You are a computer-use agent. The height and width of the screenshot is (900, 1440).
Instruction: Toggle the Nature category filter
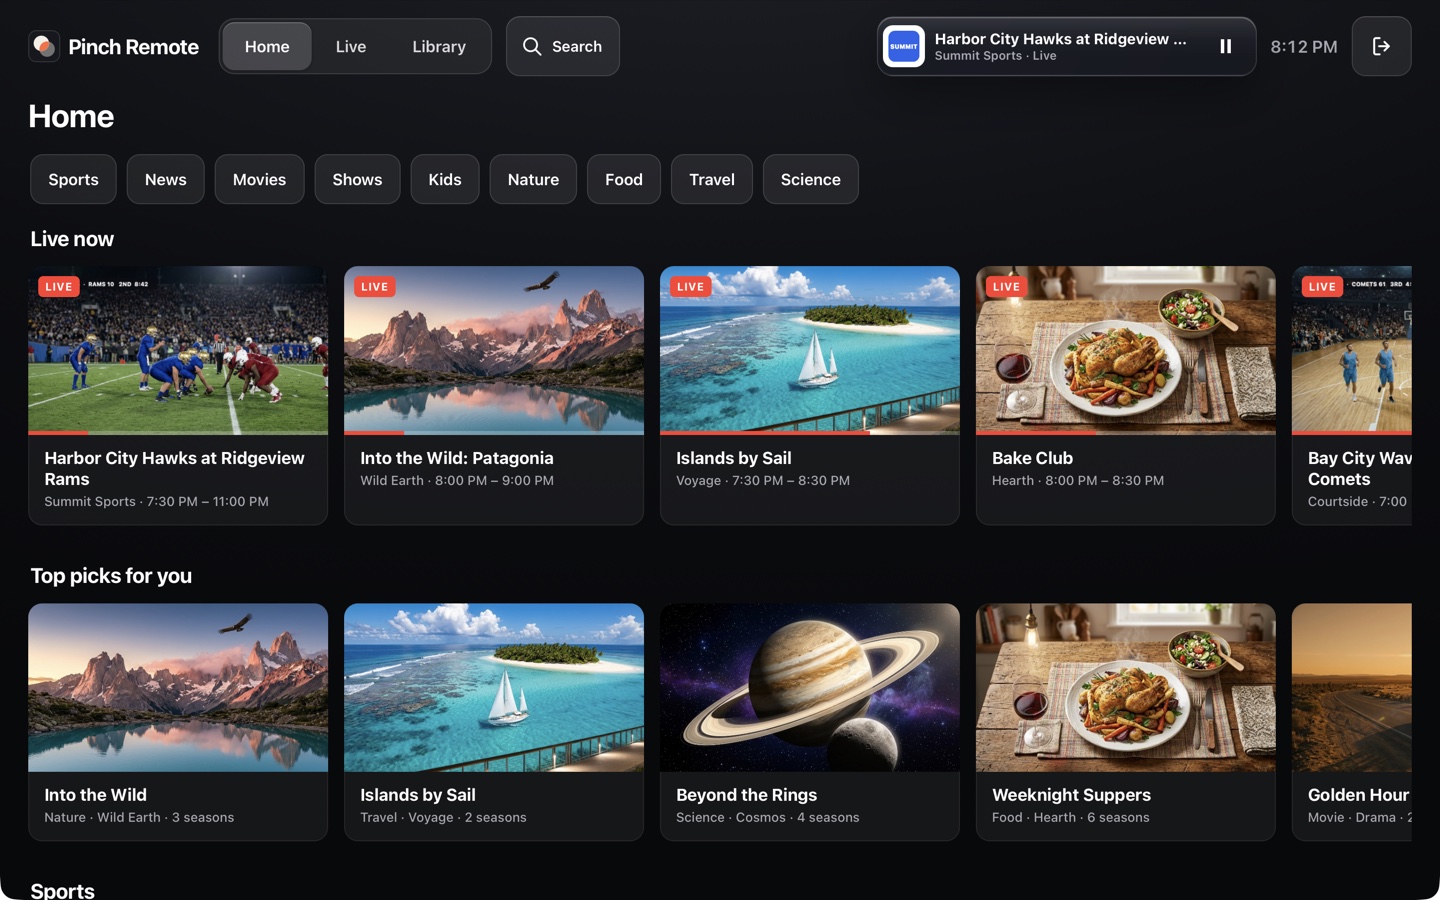[x=533, y=179]
